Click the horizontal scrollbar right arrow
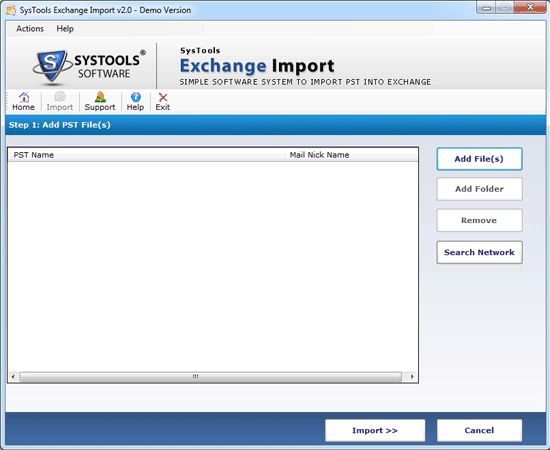The image size is (550, 450). point(412,377)
